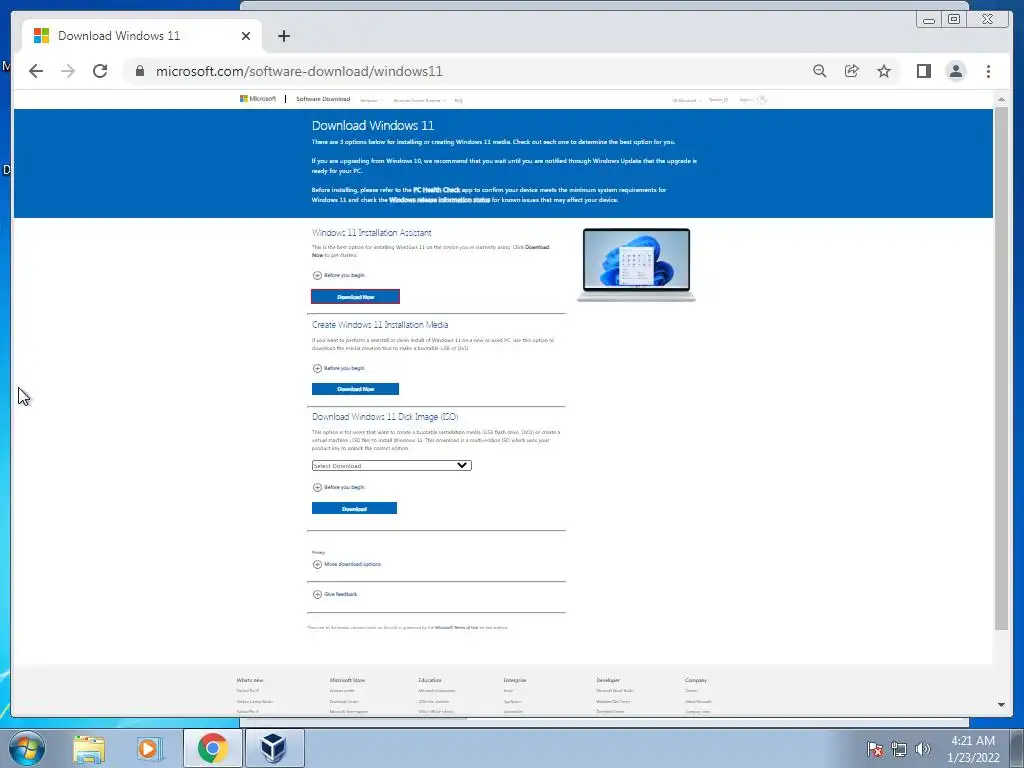Image resolution: width=1024 pixels, height=768 pixels.
Task: Click the Sign in avatar on the page
Action: click(x=761, y=99)
